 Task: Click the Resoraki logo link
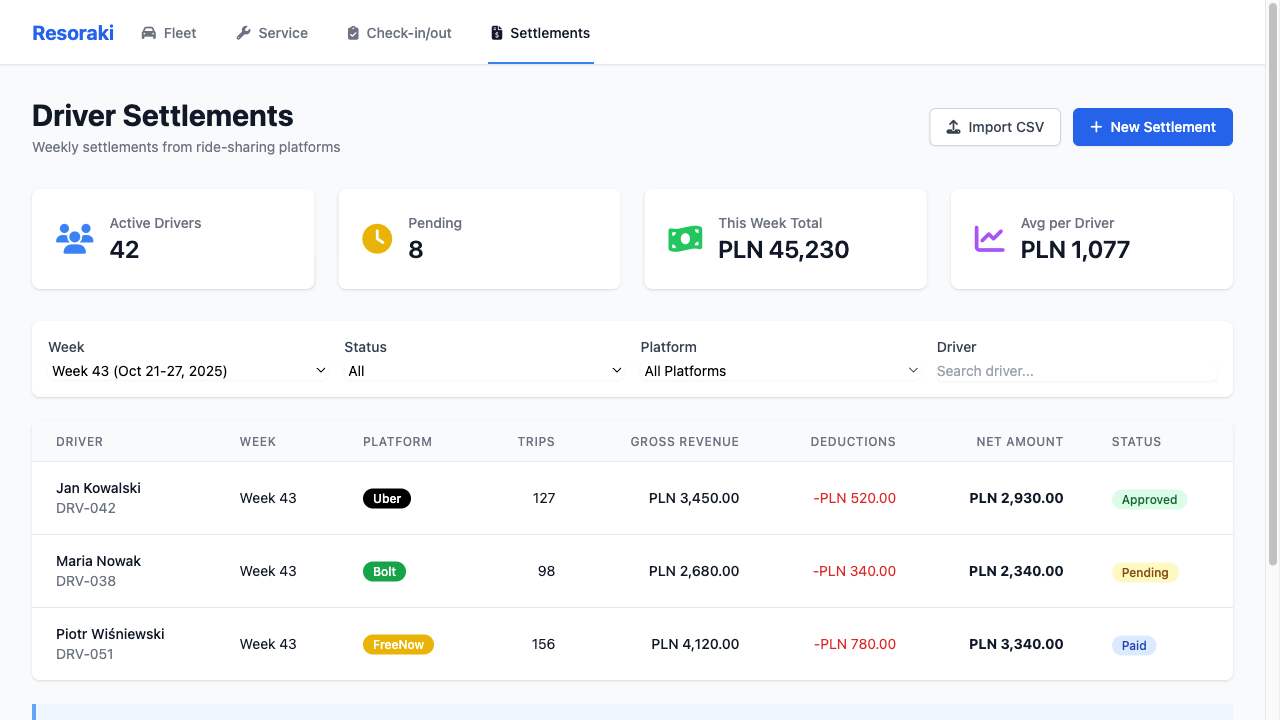(73, 33)
